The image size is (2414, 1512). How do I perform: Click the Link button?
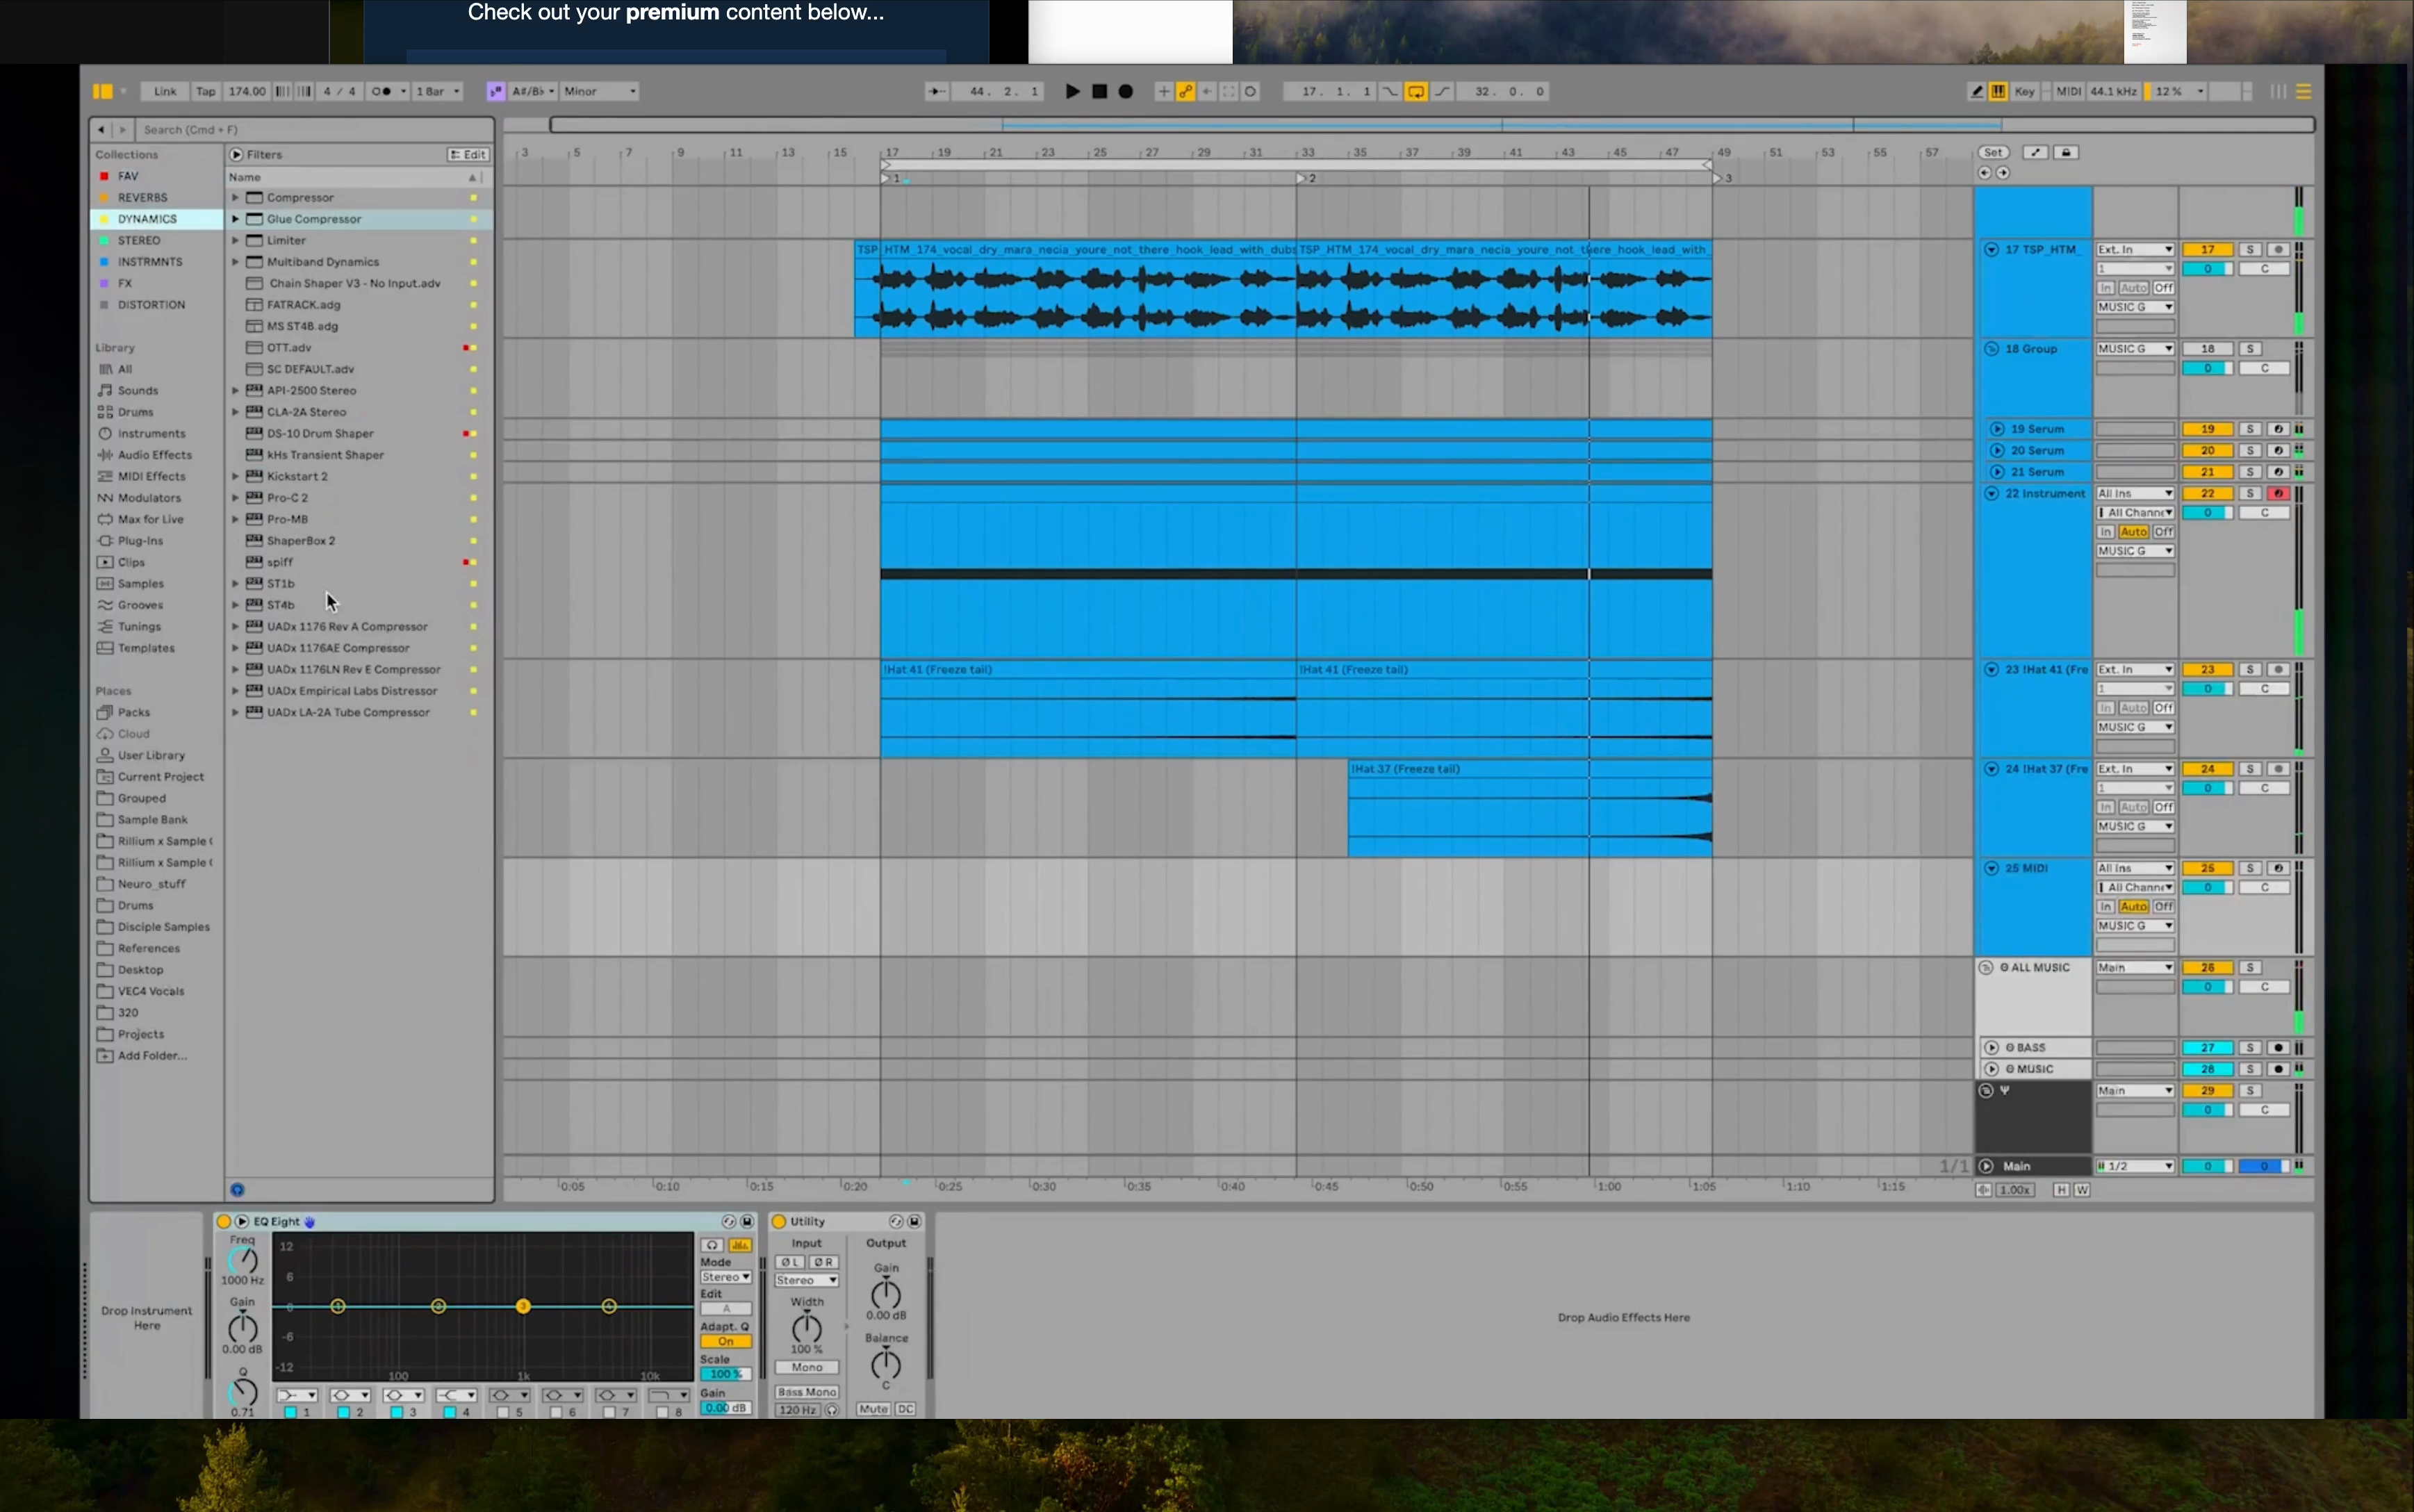[x=165, y=91]
